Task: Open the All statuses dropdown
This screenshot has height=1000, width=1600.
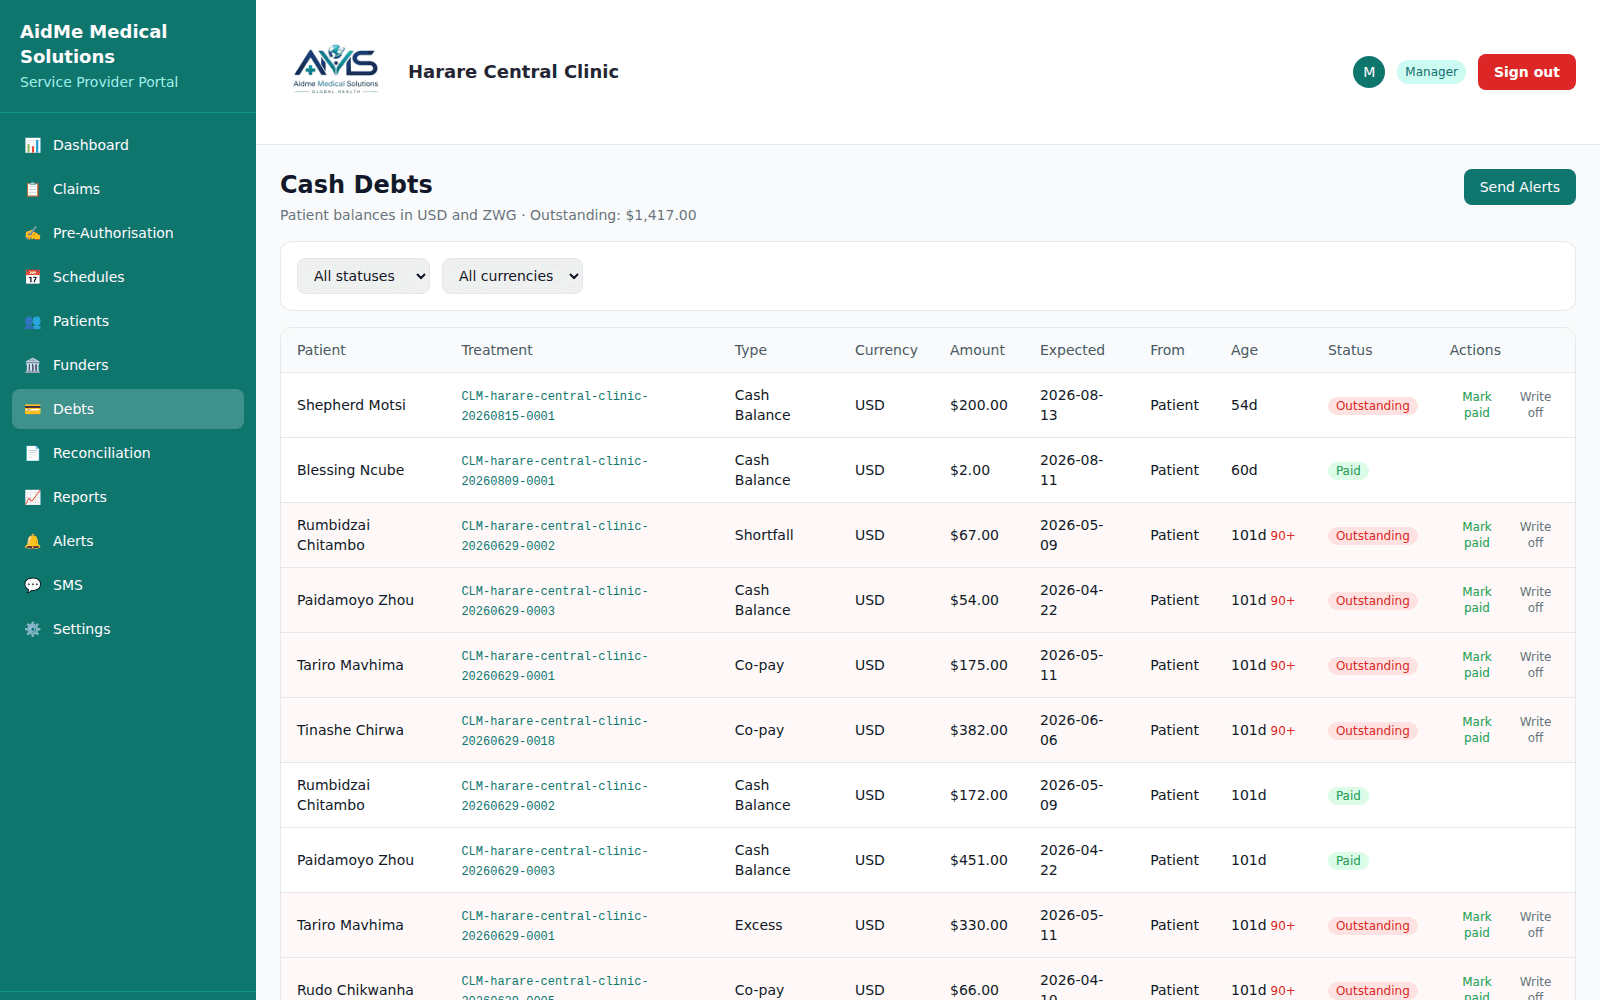Action: click(x=363, y=276)
